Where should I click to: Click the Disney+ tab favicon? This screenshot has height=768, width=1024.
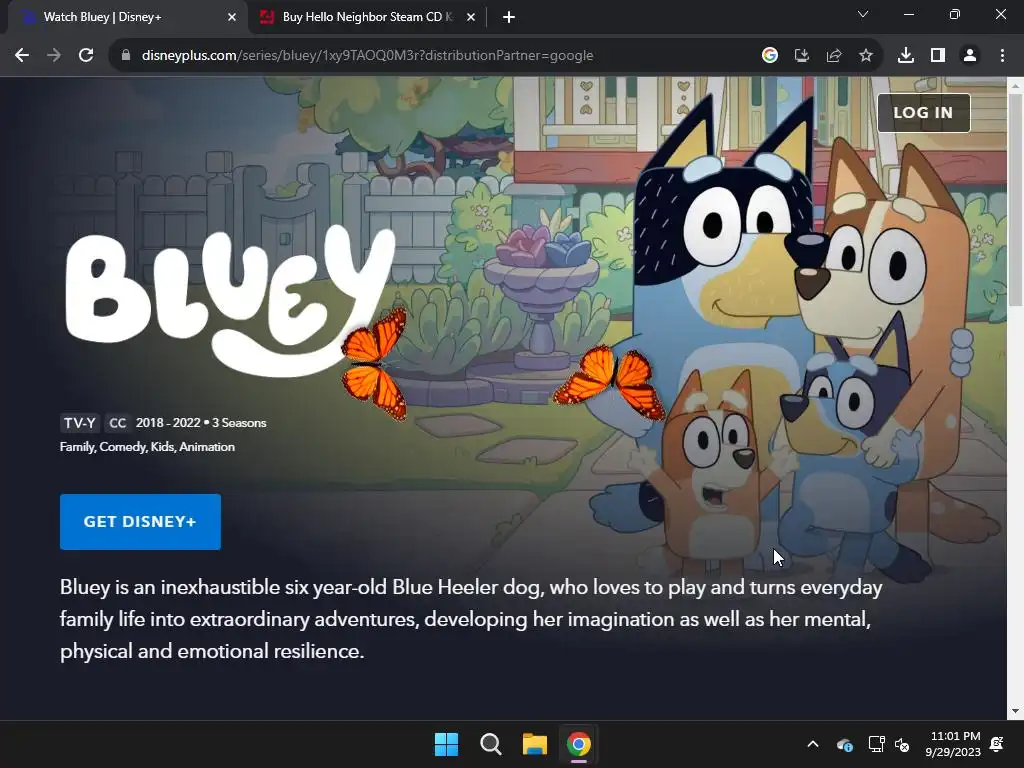(x=28, y=18)
